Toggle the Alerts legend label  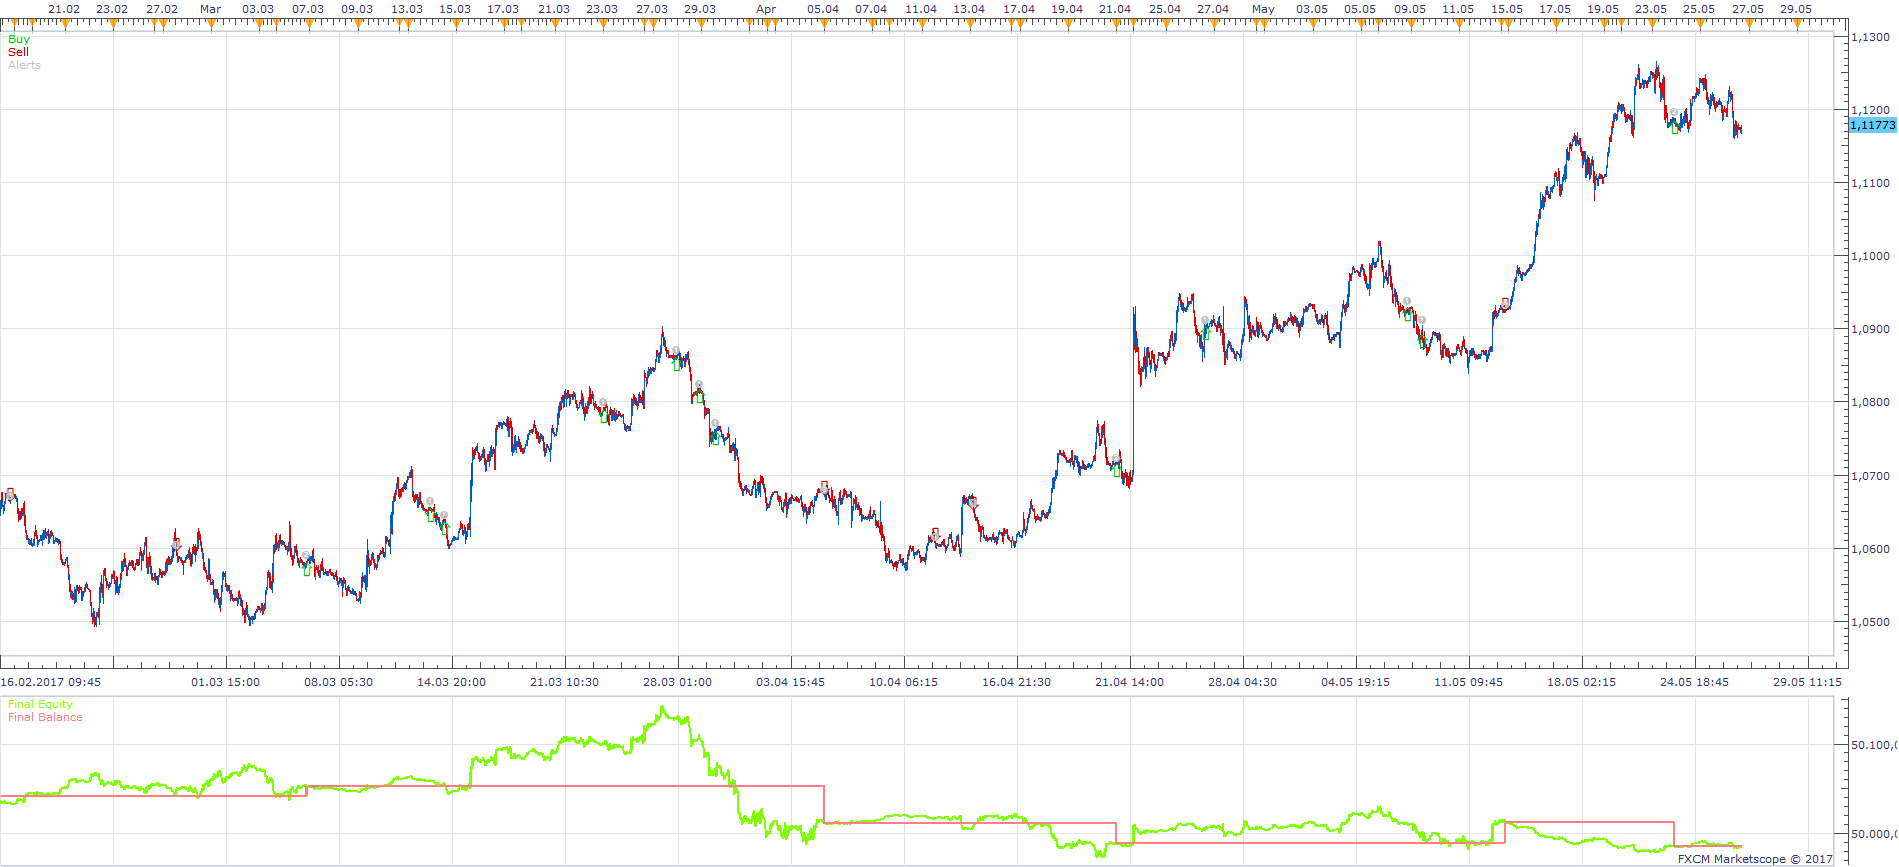tap(24, 65)
